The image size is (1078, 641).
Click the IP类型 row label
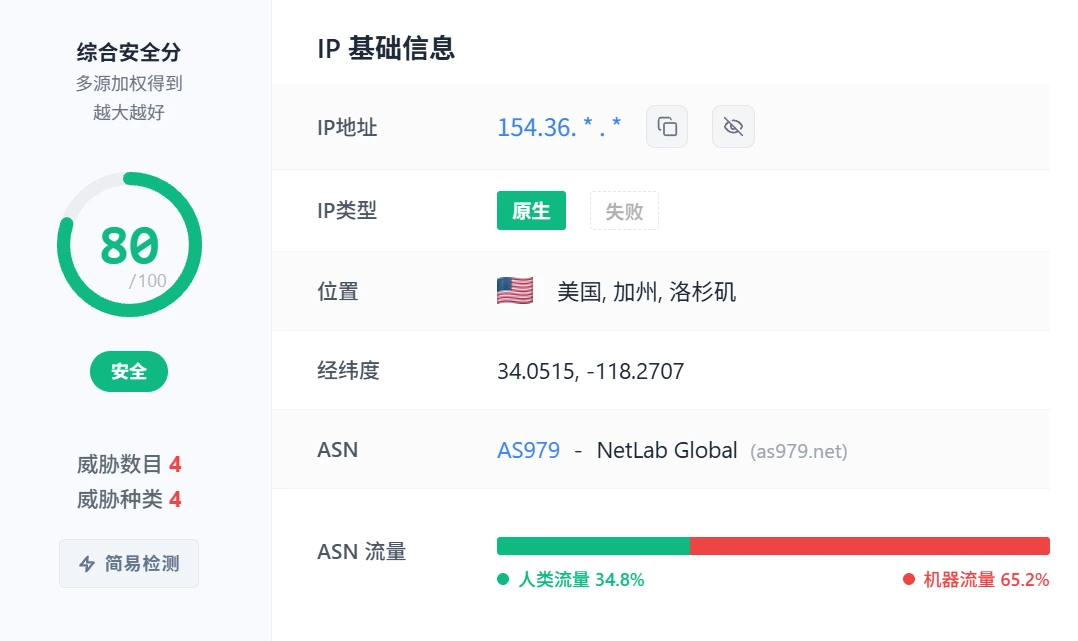pyautogui.click(x=347, y=210)
